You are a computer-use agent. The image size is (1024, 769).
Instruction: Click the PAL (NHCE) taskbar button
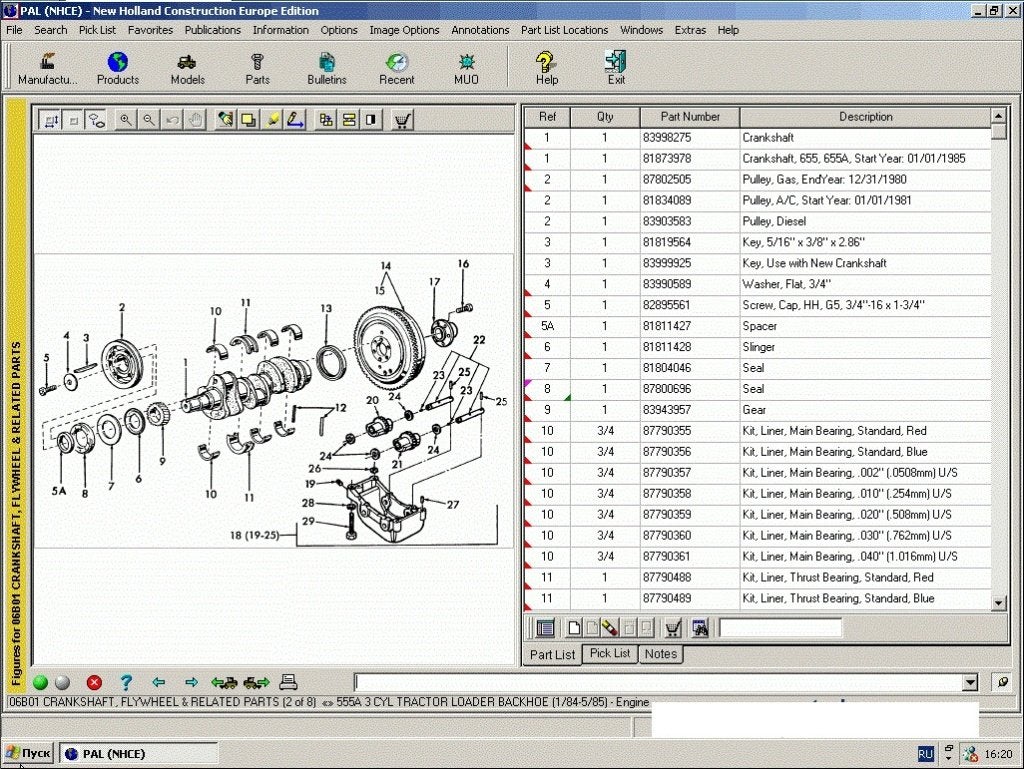tap(138, 753)
